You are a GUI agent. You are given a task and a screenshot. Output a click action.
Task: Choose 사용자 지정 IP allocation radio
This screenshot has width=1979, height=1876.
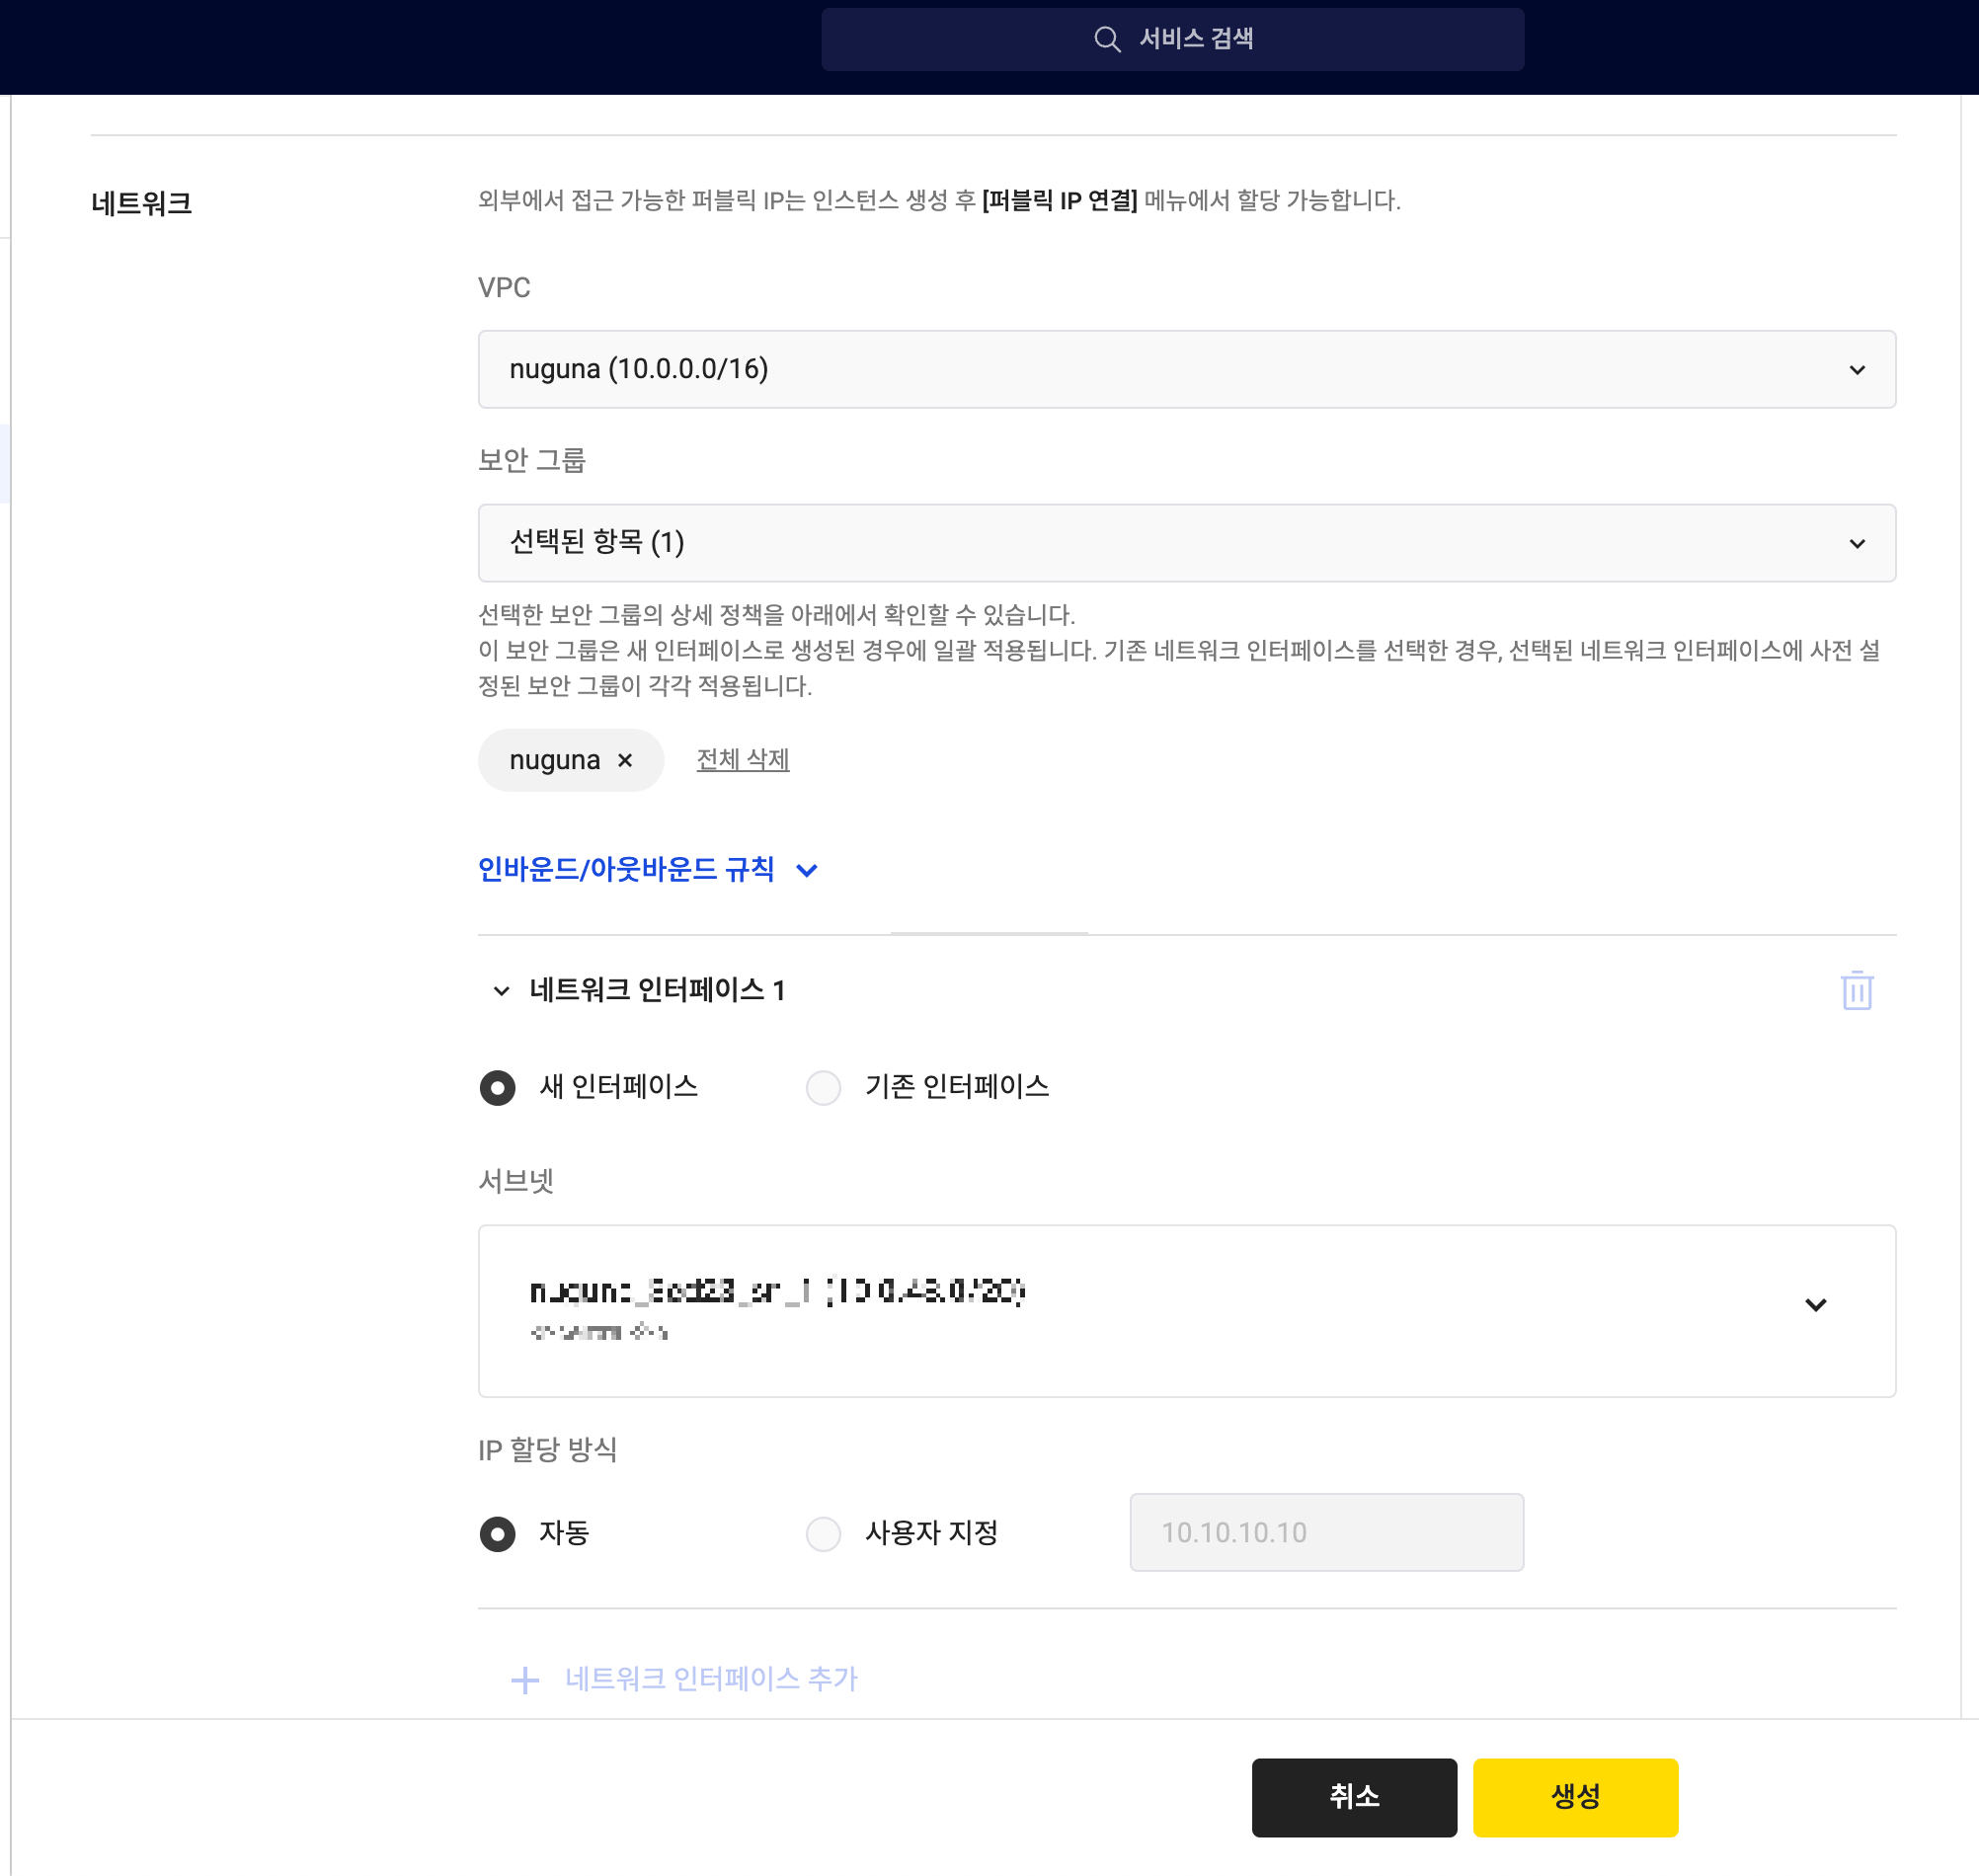[x=823, y=1533]
